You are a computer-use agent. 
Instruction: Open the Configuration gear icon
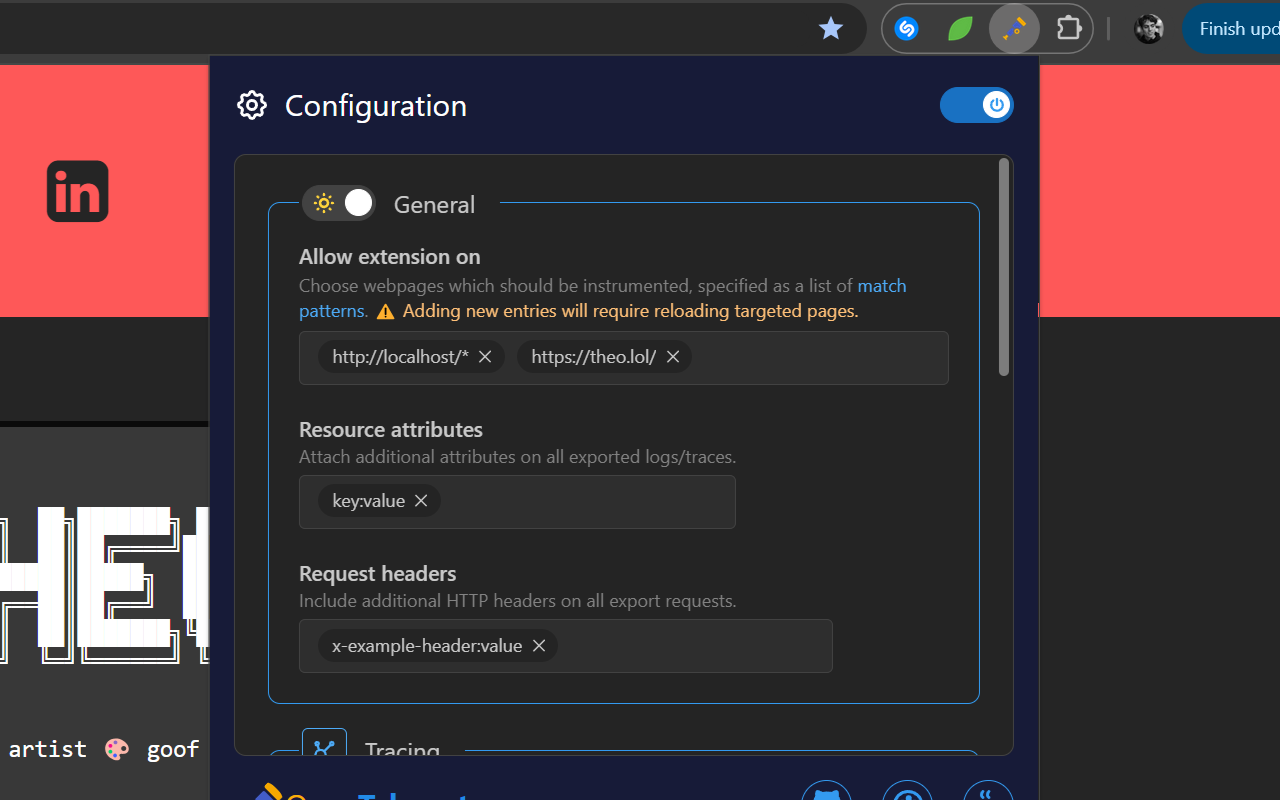pos(251,105)
